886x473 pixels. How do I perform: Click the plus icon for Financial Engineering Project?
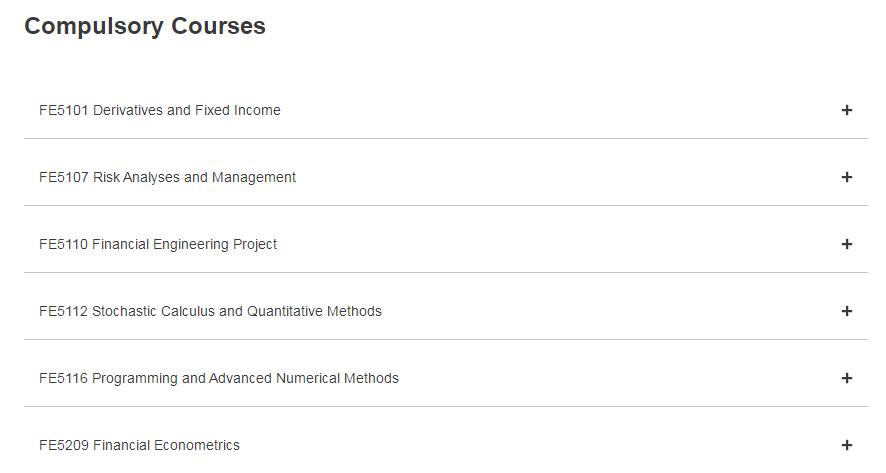pyautogui.click(x=846, y=244)
